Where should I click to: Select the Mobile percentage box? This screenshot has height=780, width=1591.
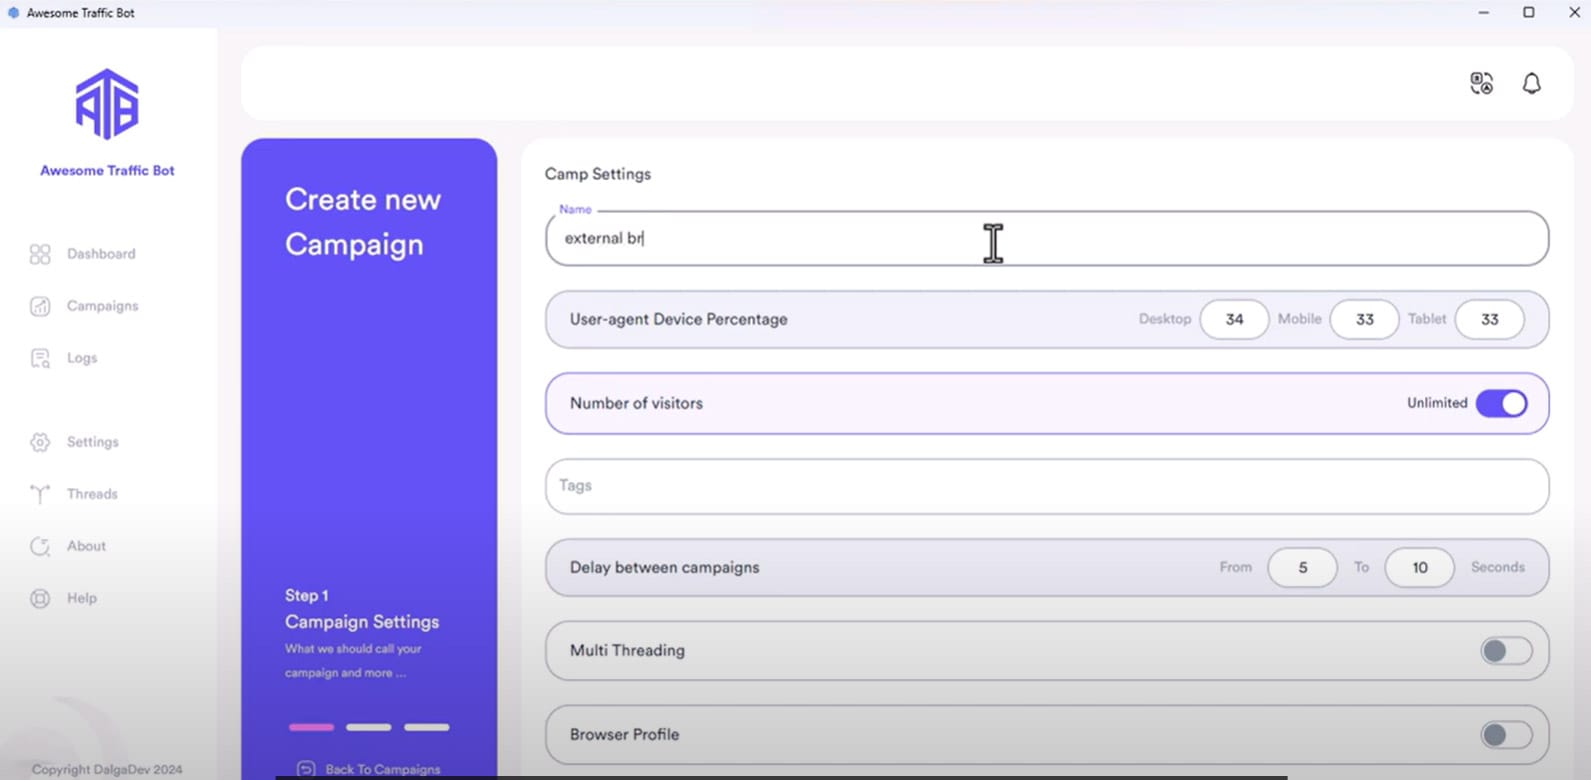[1364, 319]
